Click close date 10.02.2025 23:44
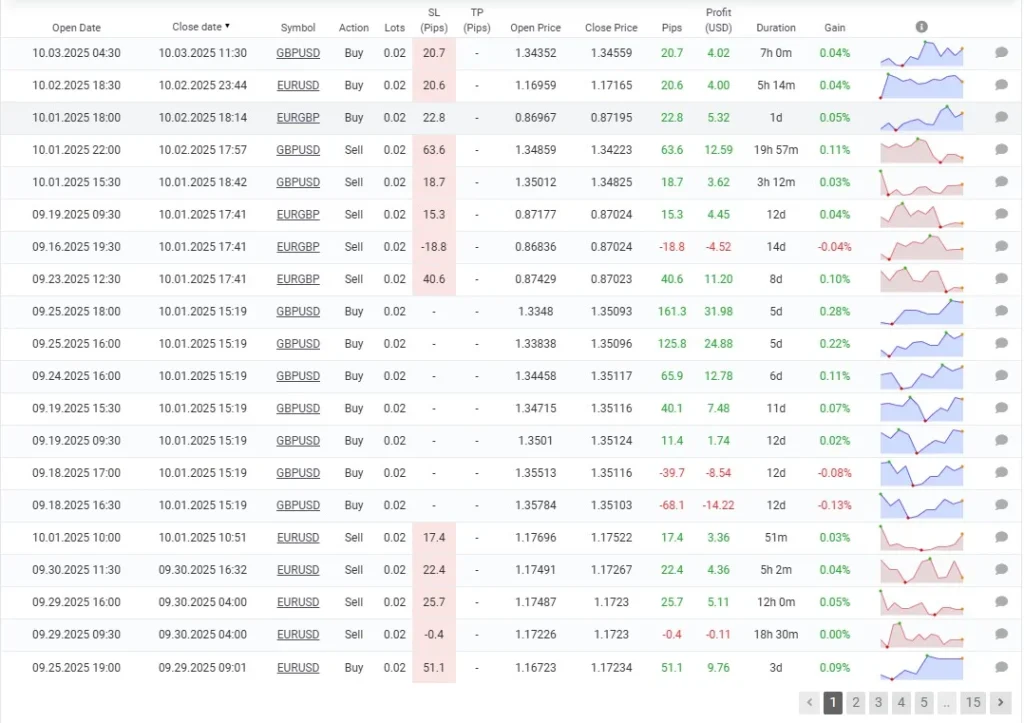 pos(202,85)
